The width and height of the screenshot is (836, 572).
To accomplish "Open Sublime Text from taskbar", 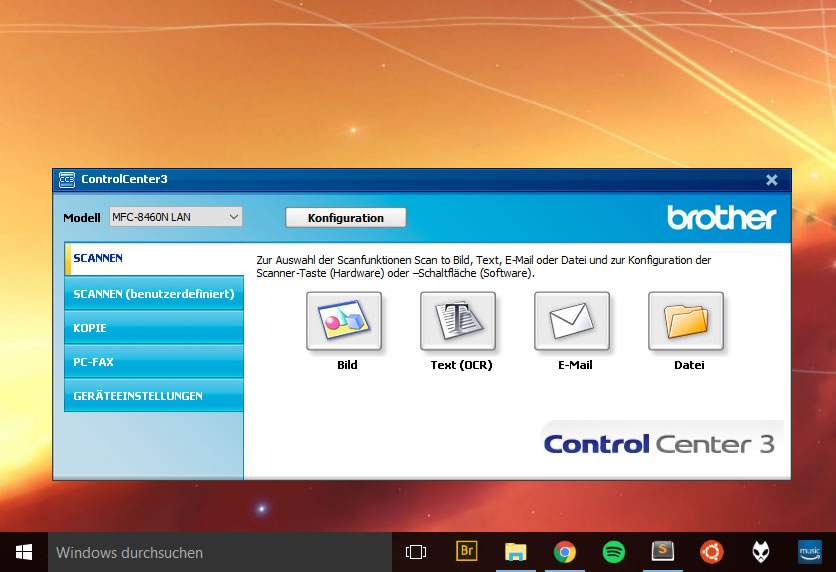I will tap(663, 551).
